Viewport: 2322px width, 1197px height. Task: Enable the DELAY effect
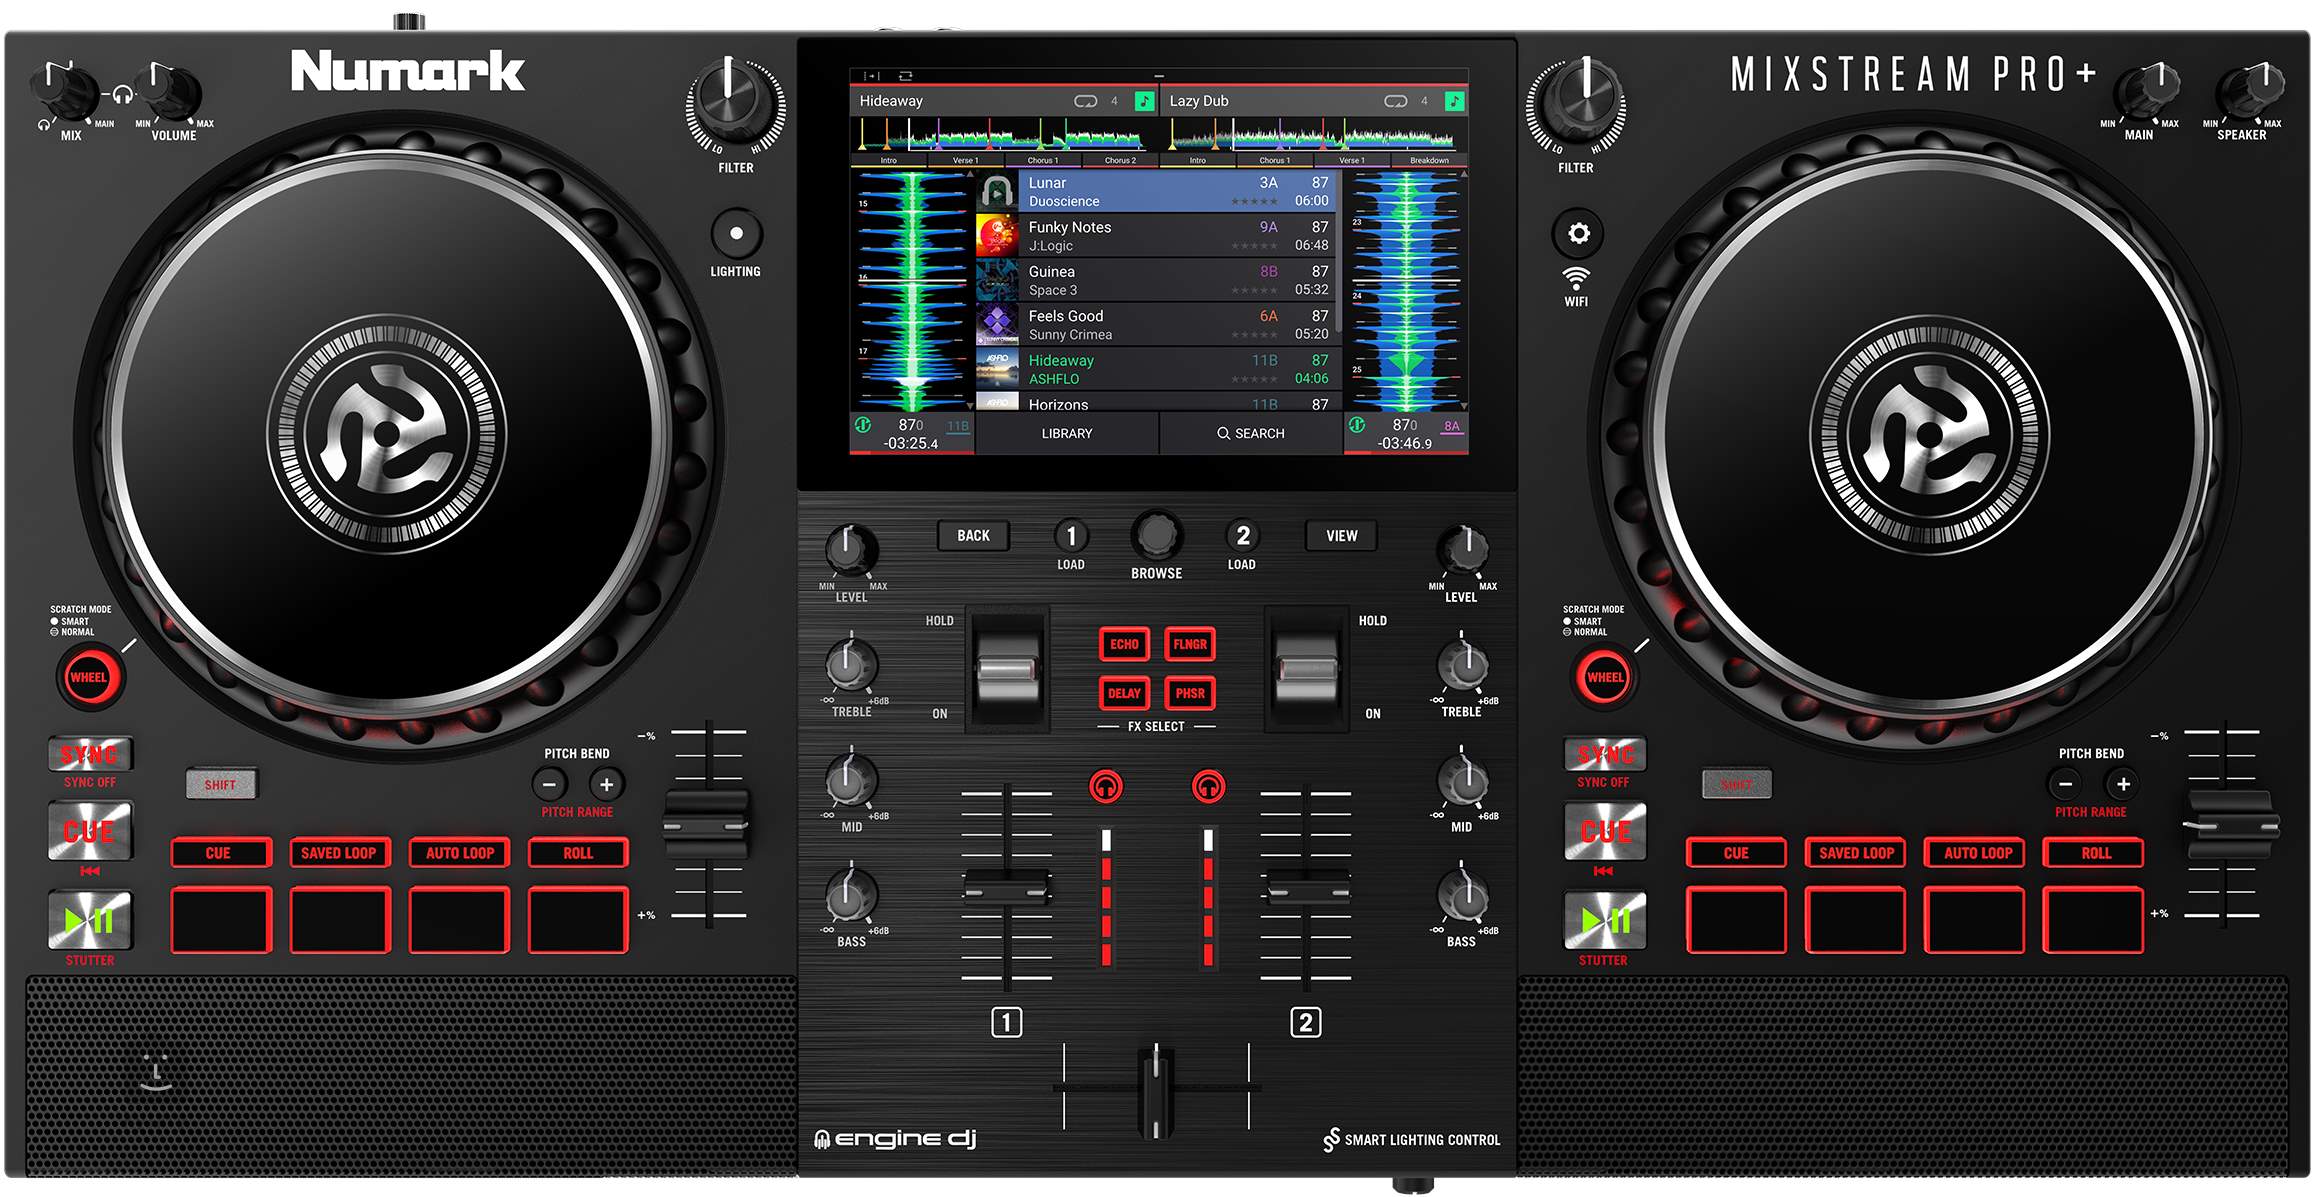pos(1124,693)
